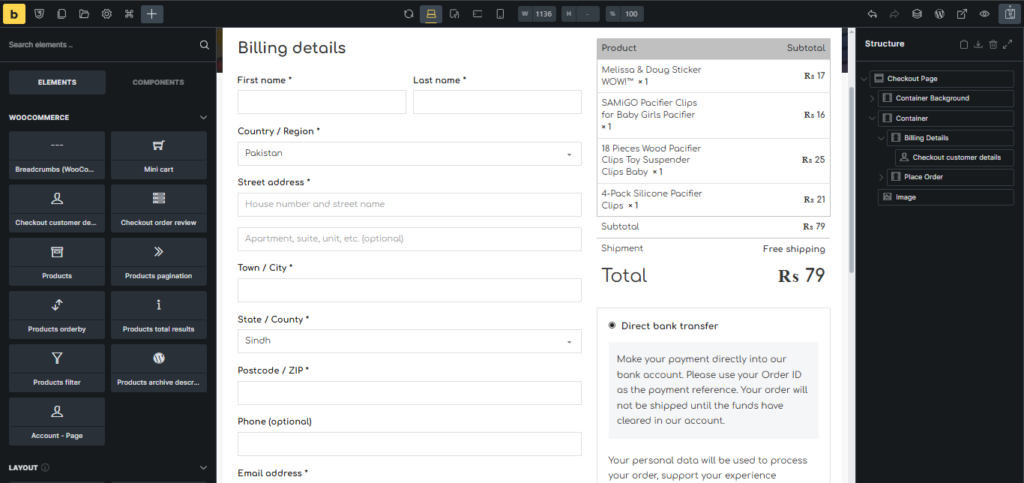Screen dimensions: 1024x483
Task: Open the Country / Region dropdown
Action: coord(409,154)
